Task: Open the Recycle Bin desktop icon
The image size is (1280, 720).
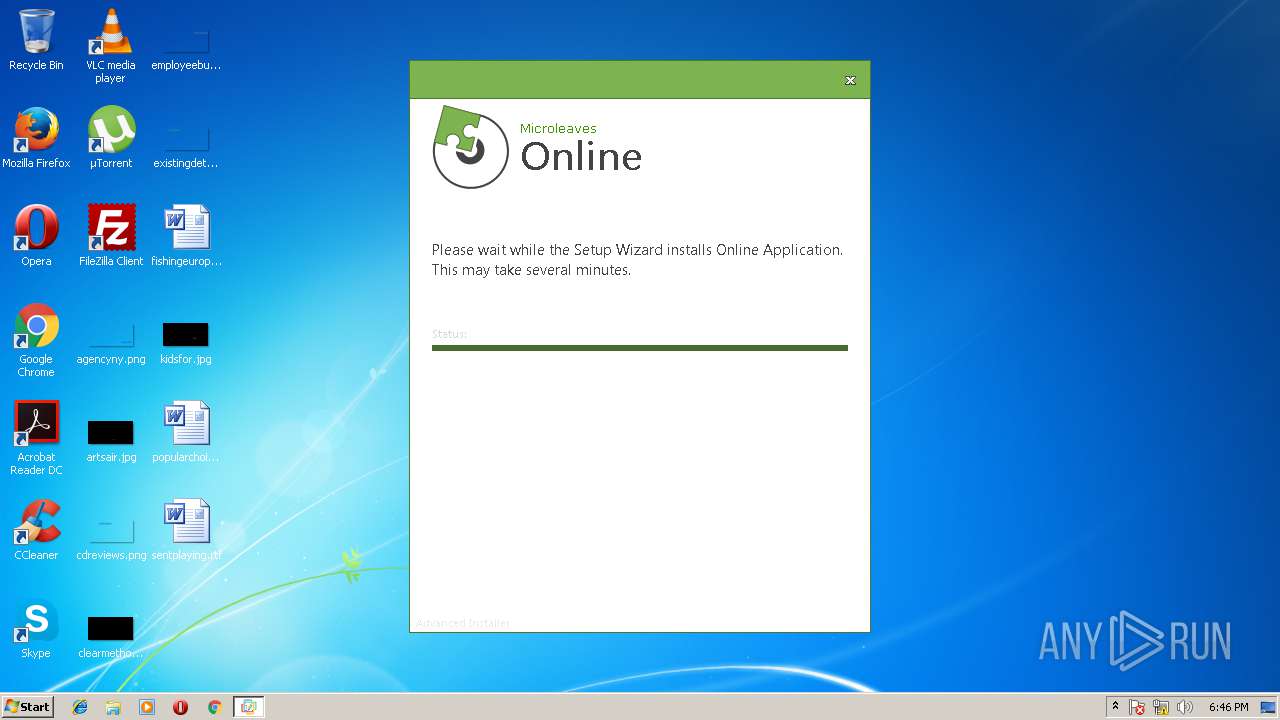Action: click(36, 40)
